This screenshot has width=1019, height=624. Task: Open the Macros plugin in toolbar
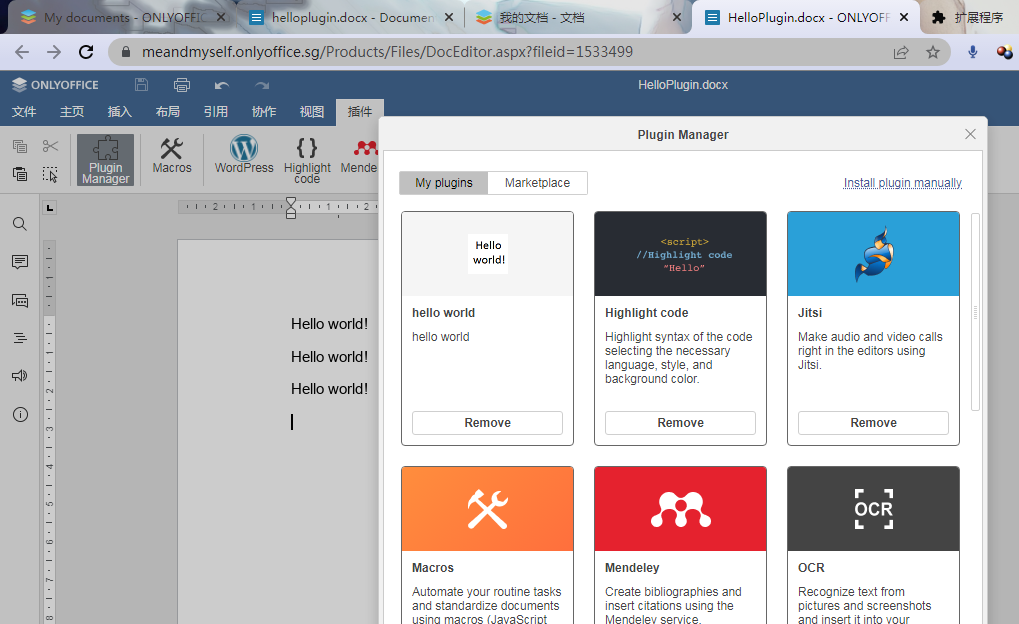pos(172,156)
